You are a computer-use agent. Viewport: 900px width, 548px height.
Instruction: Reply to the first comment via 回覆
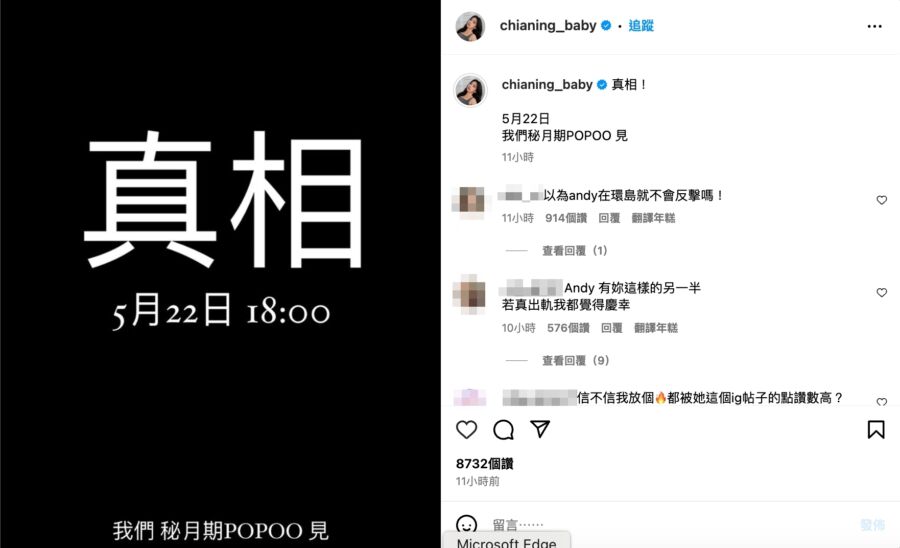609,218
